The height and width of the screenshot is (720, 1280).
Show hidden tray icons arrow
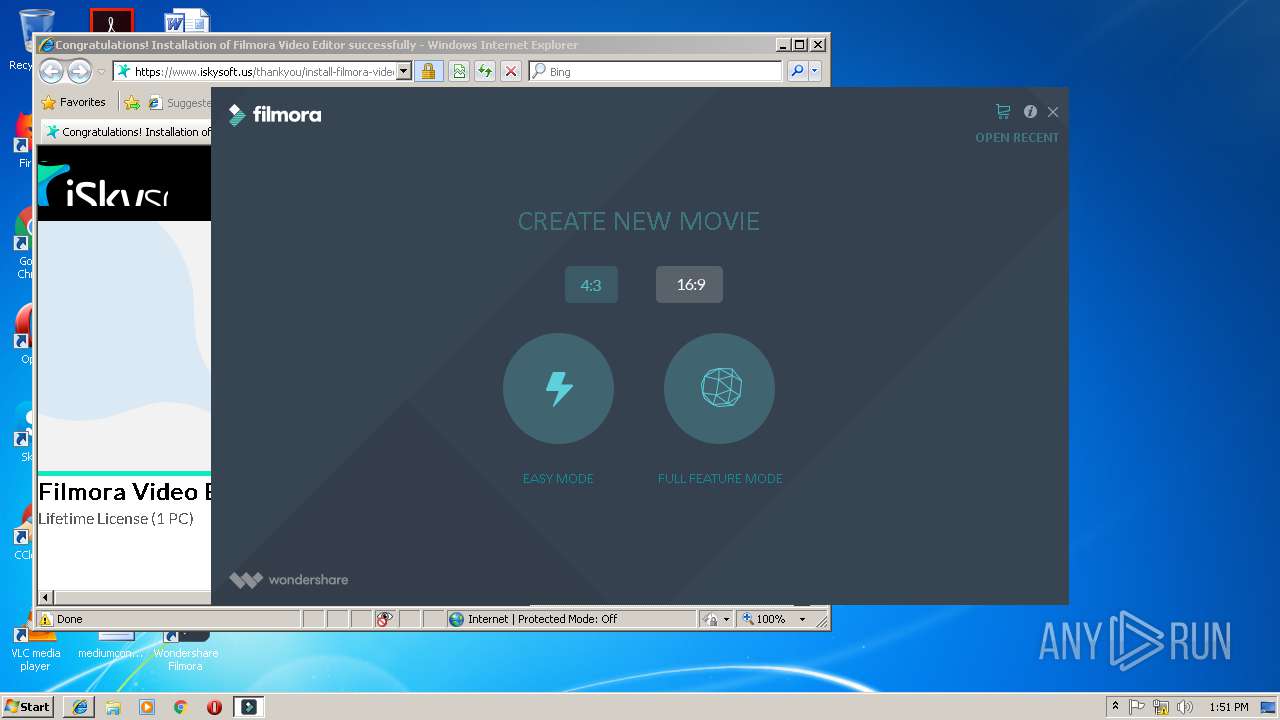1115,707
